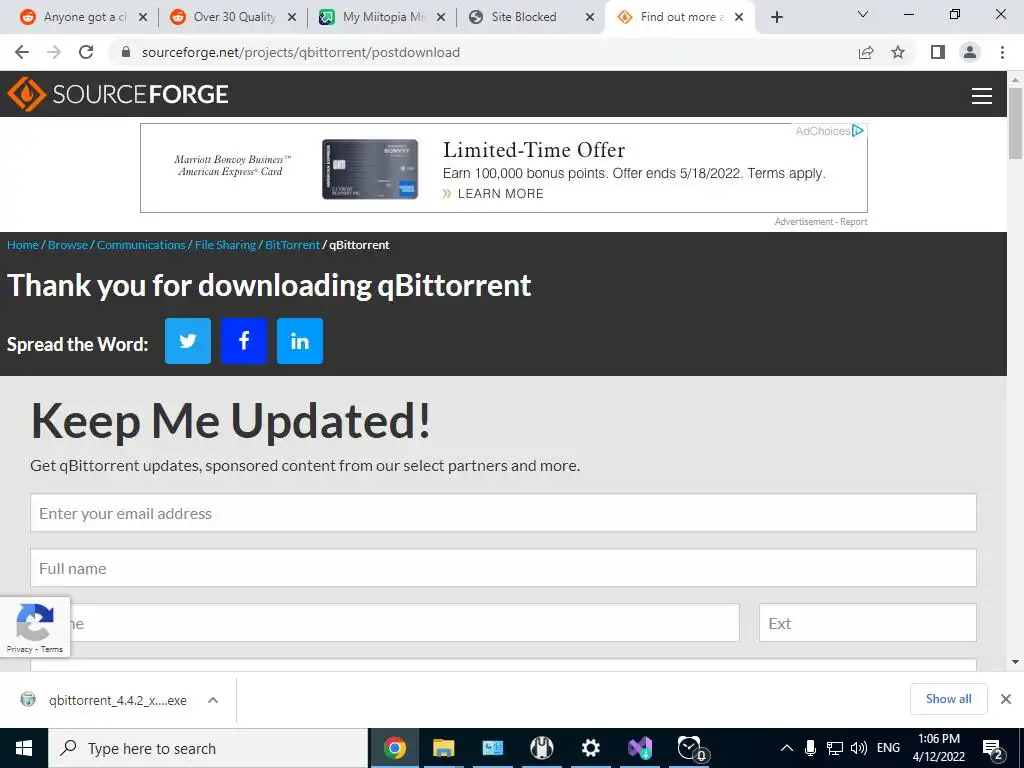Open Chrome profile icon
1024x768 pixels.
970,52
